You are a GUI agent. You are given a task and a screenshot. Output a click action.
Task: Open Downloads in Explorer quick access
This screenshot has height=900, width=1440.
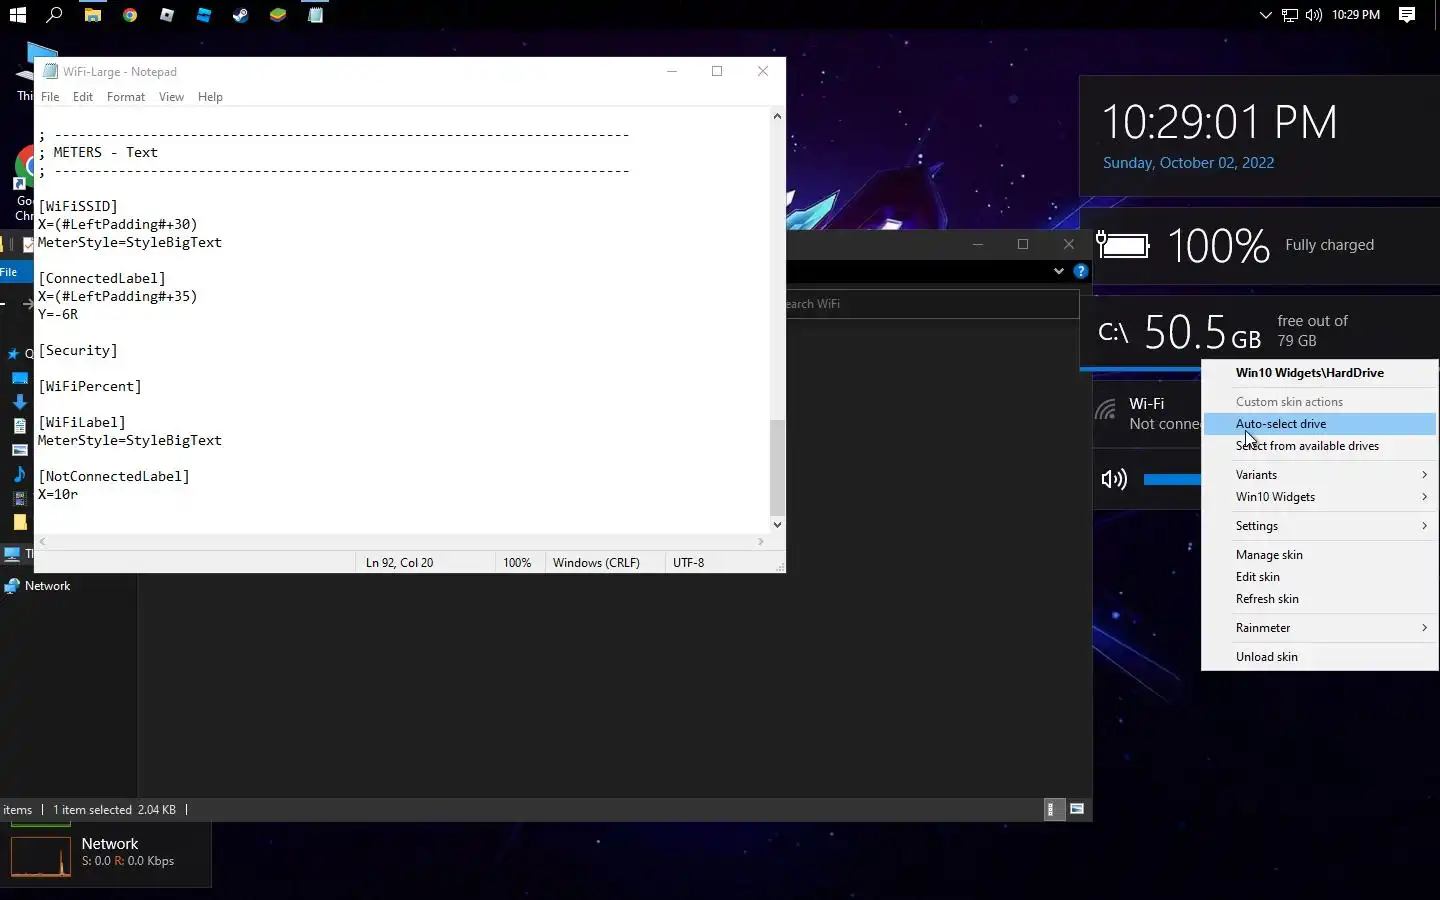[x=19, y=401]
